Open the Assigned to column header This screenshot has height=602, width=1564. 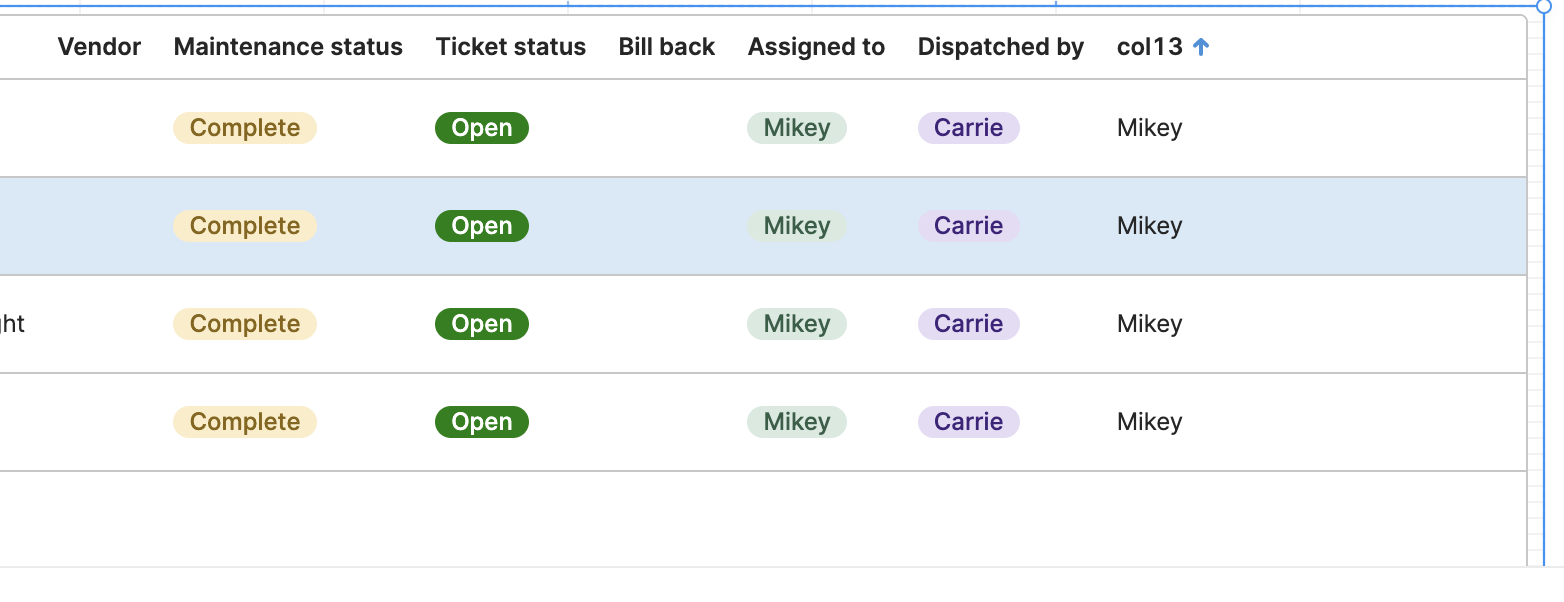coord(816,47)
